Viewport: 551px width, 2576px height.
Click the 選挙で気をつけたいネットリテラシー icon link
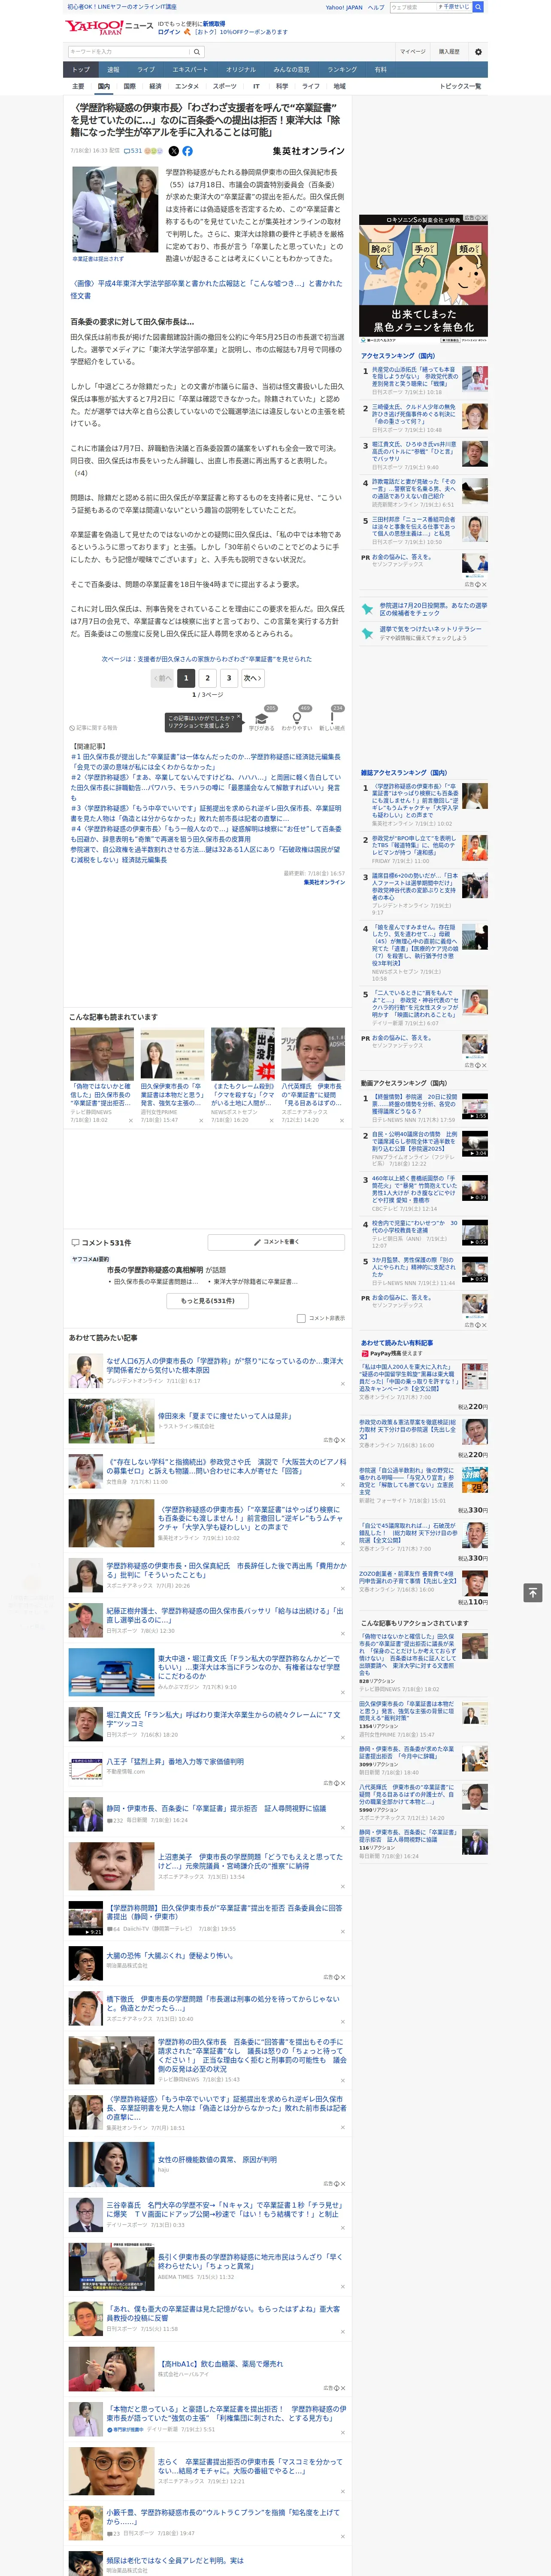[x=367, y=632]
